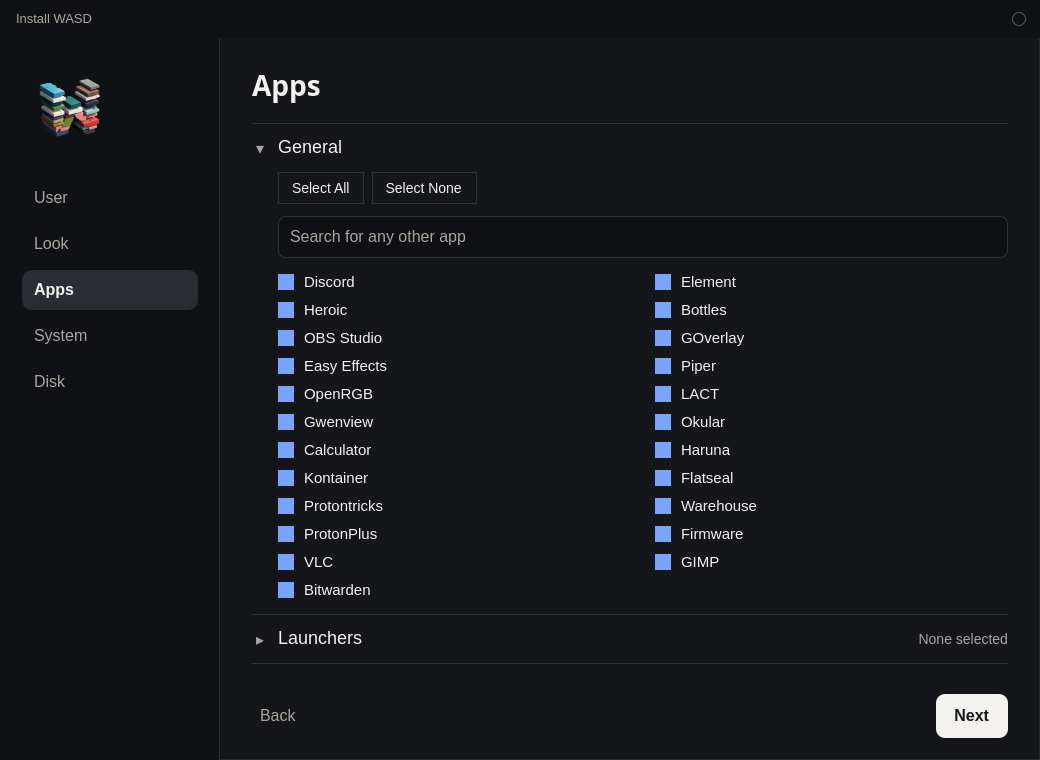
Task: Enable the OBS Studio checkbox
Action: (286, 338)
